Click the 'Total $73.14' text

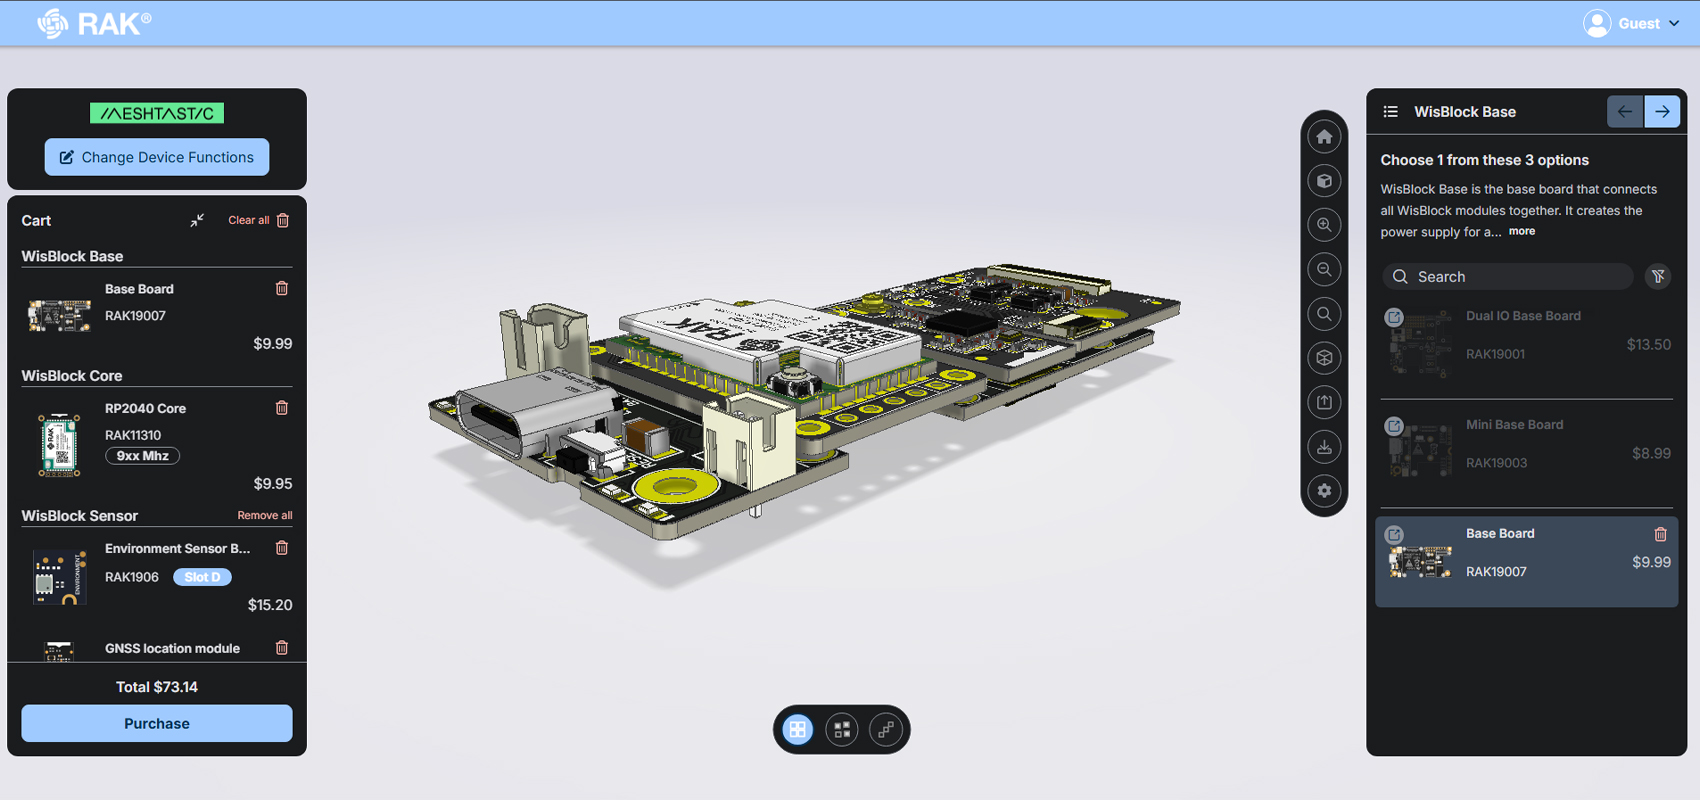pos(157,687)
